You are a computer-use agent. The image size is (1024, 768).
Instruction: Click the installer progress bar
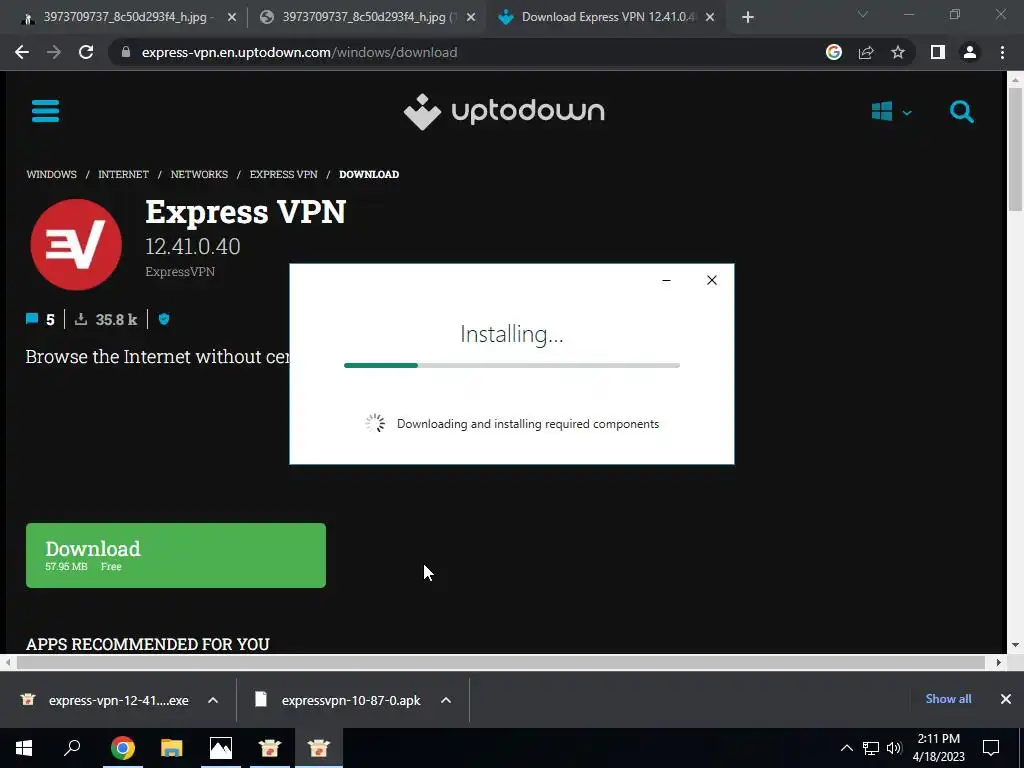point(512,366)
